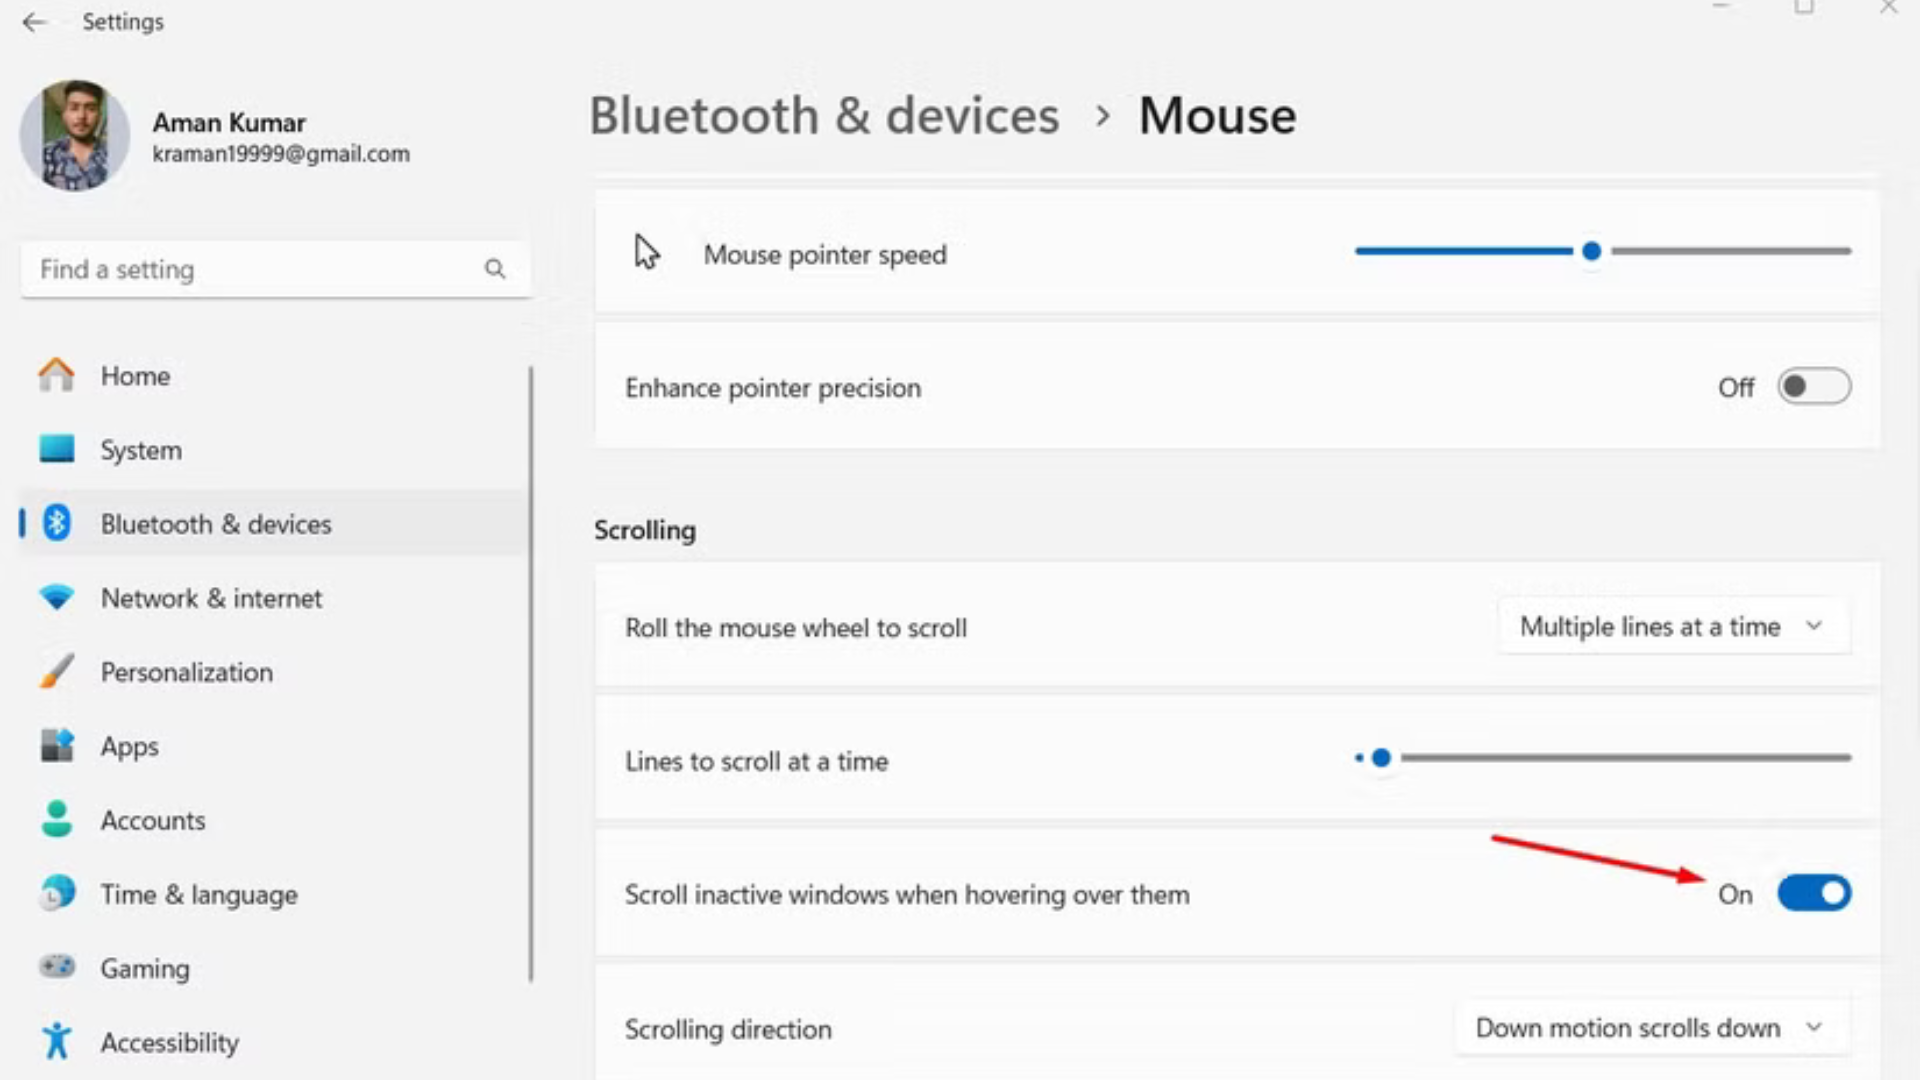The image size is (1920, 1080).
Task: Select the Home icon in sidebar
Action: (57, 375)
